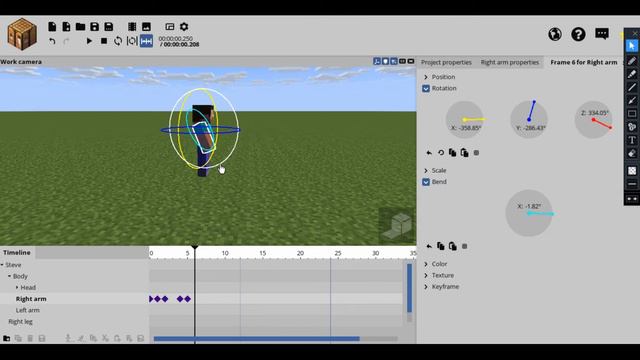Switch to the Right arm properties tab
This screenshot has height=360, width=640.
tap(510, 62)
